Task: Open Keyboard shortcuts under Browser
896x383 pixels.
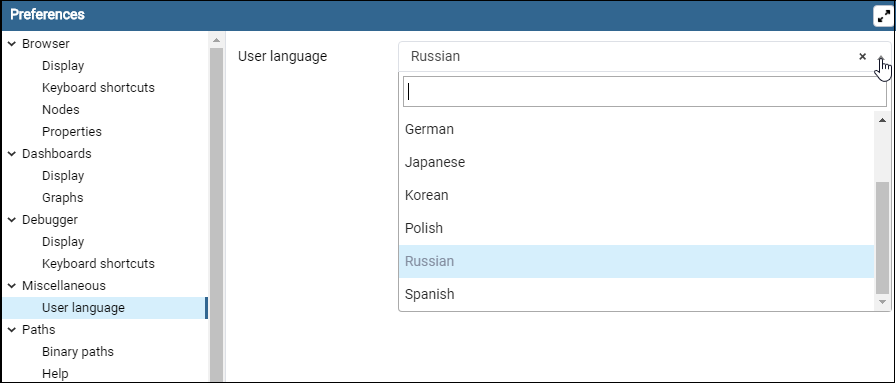Action: click(x=98, y=87)
